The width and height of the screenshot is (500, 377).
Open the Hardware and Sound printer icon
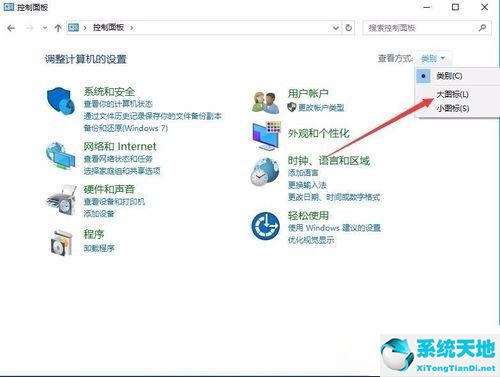[61, 199]
